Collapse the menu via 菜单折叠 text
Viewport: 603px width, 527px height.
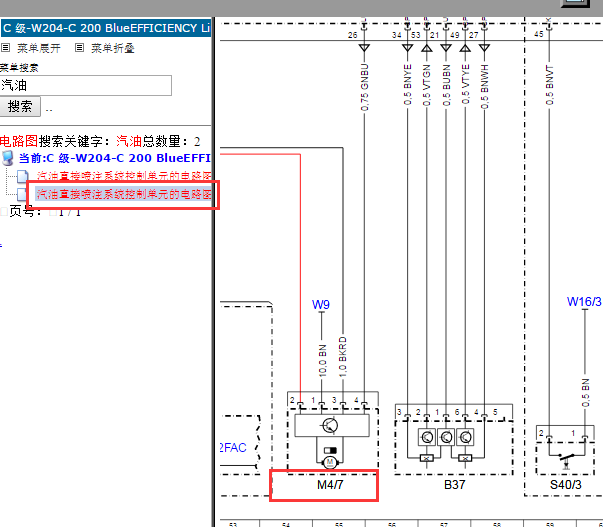(113, 48)
